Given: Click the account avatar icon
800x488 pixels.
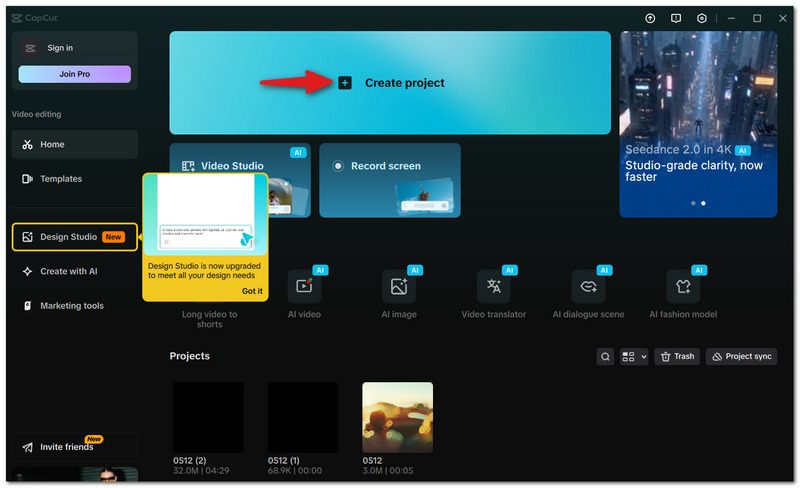Looking at the screenshot, I should click(30, 48).
